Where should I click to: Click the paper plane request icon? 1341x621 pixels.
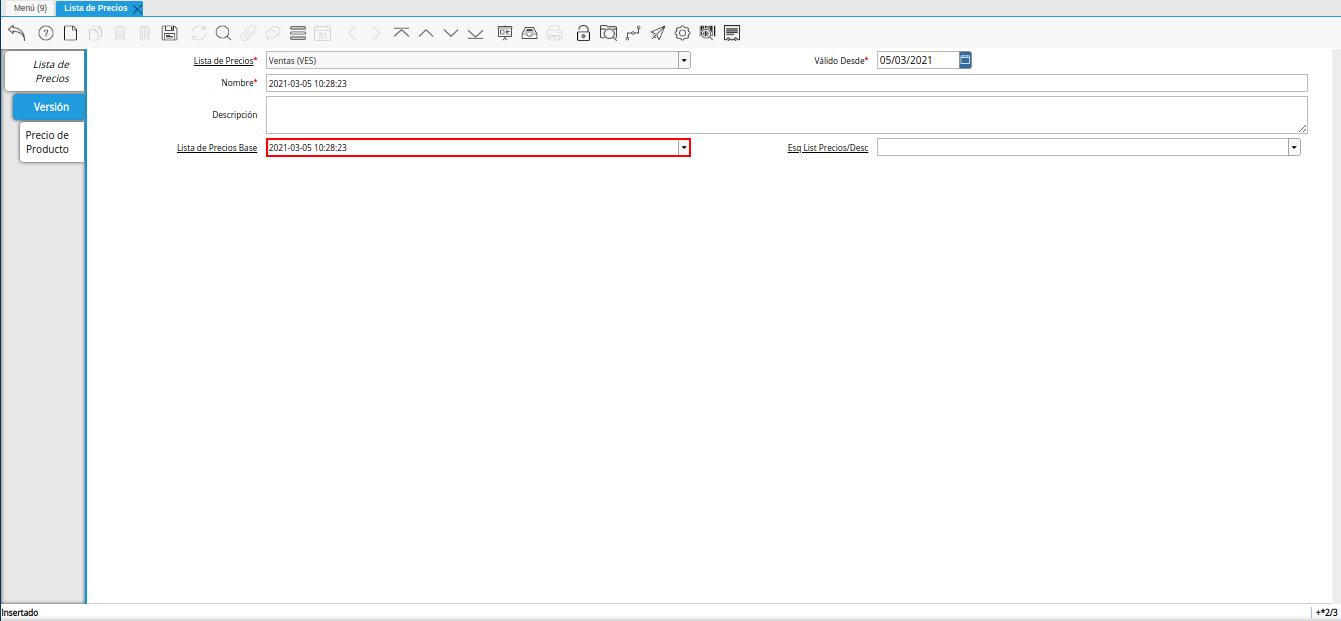657,33
